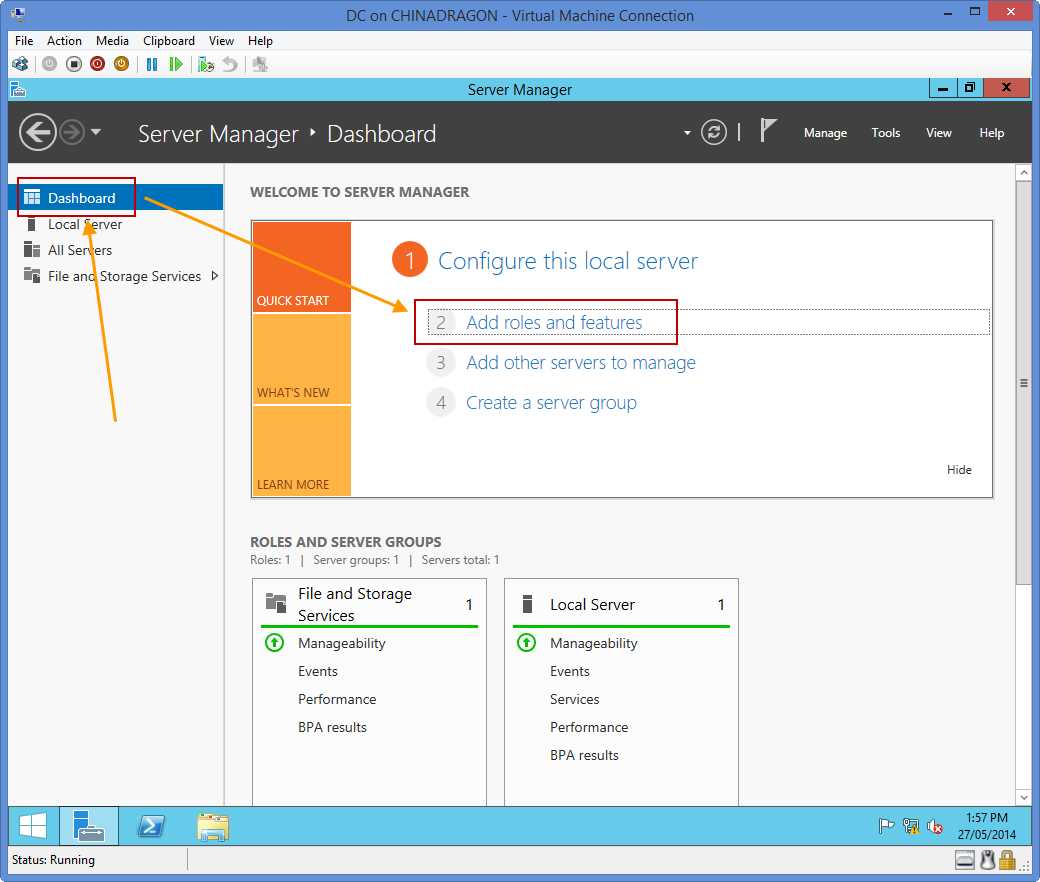This screenshot has height=882, width=1040.
Task: Click Events under Local Server tile
Action: [570, 671]
